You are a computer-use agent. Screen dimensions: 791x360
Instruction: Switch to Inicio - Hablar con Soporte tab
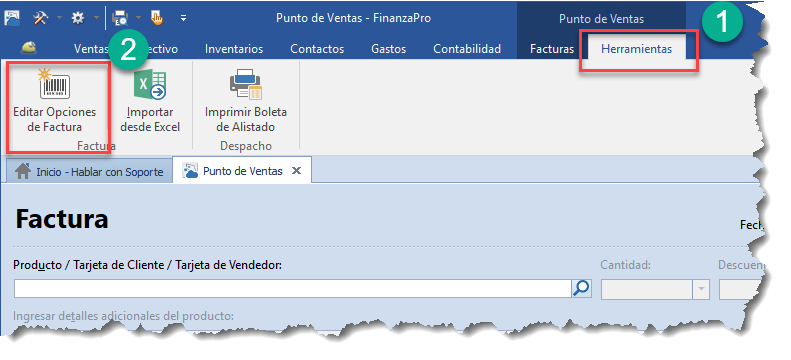(89, 172)
